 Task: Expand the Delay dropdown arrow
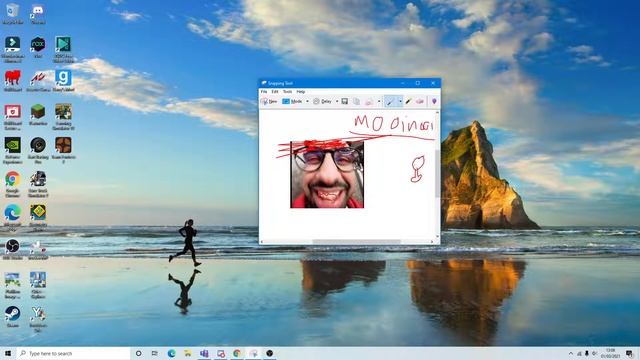pyautogui.click(x=337, y=101)
